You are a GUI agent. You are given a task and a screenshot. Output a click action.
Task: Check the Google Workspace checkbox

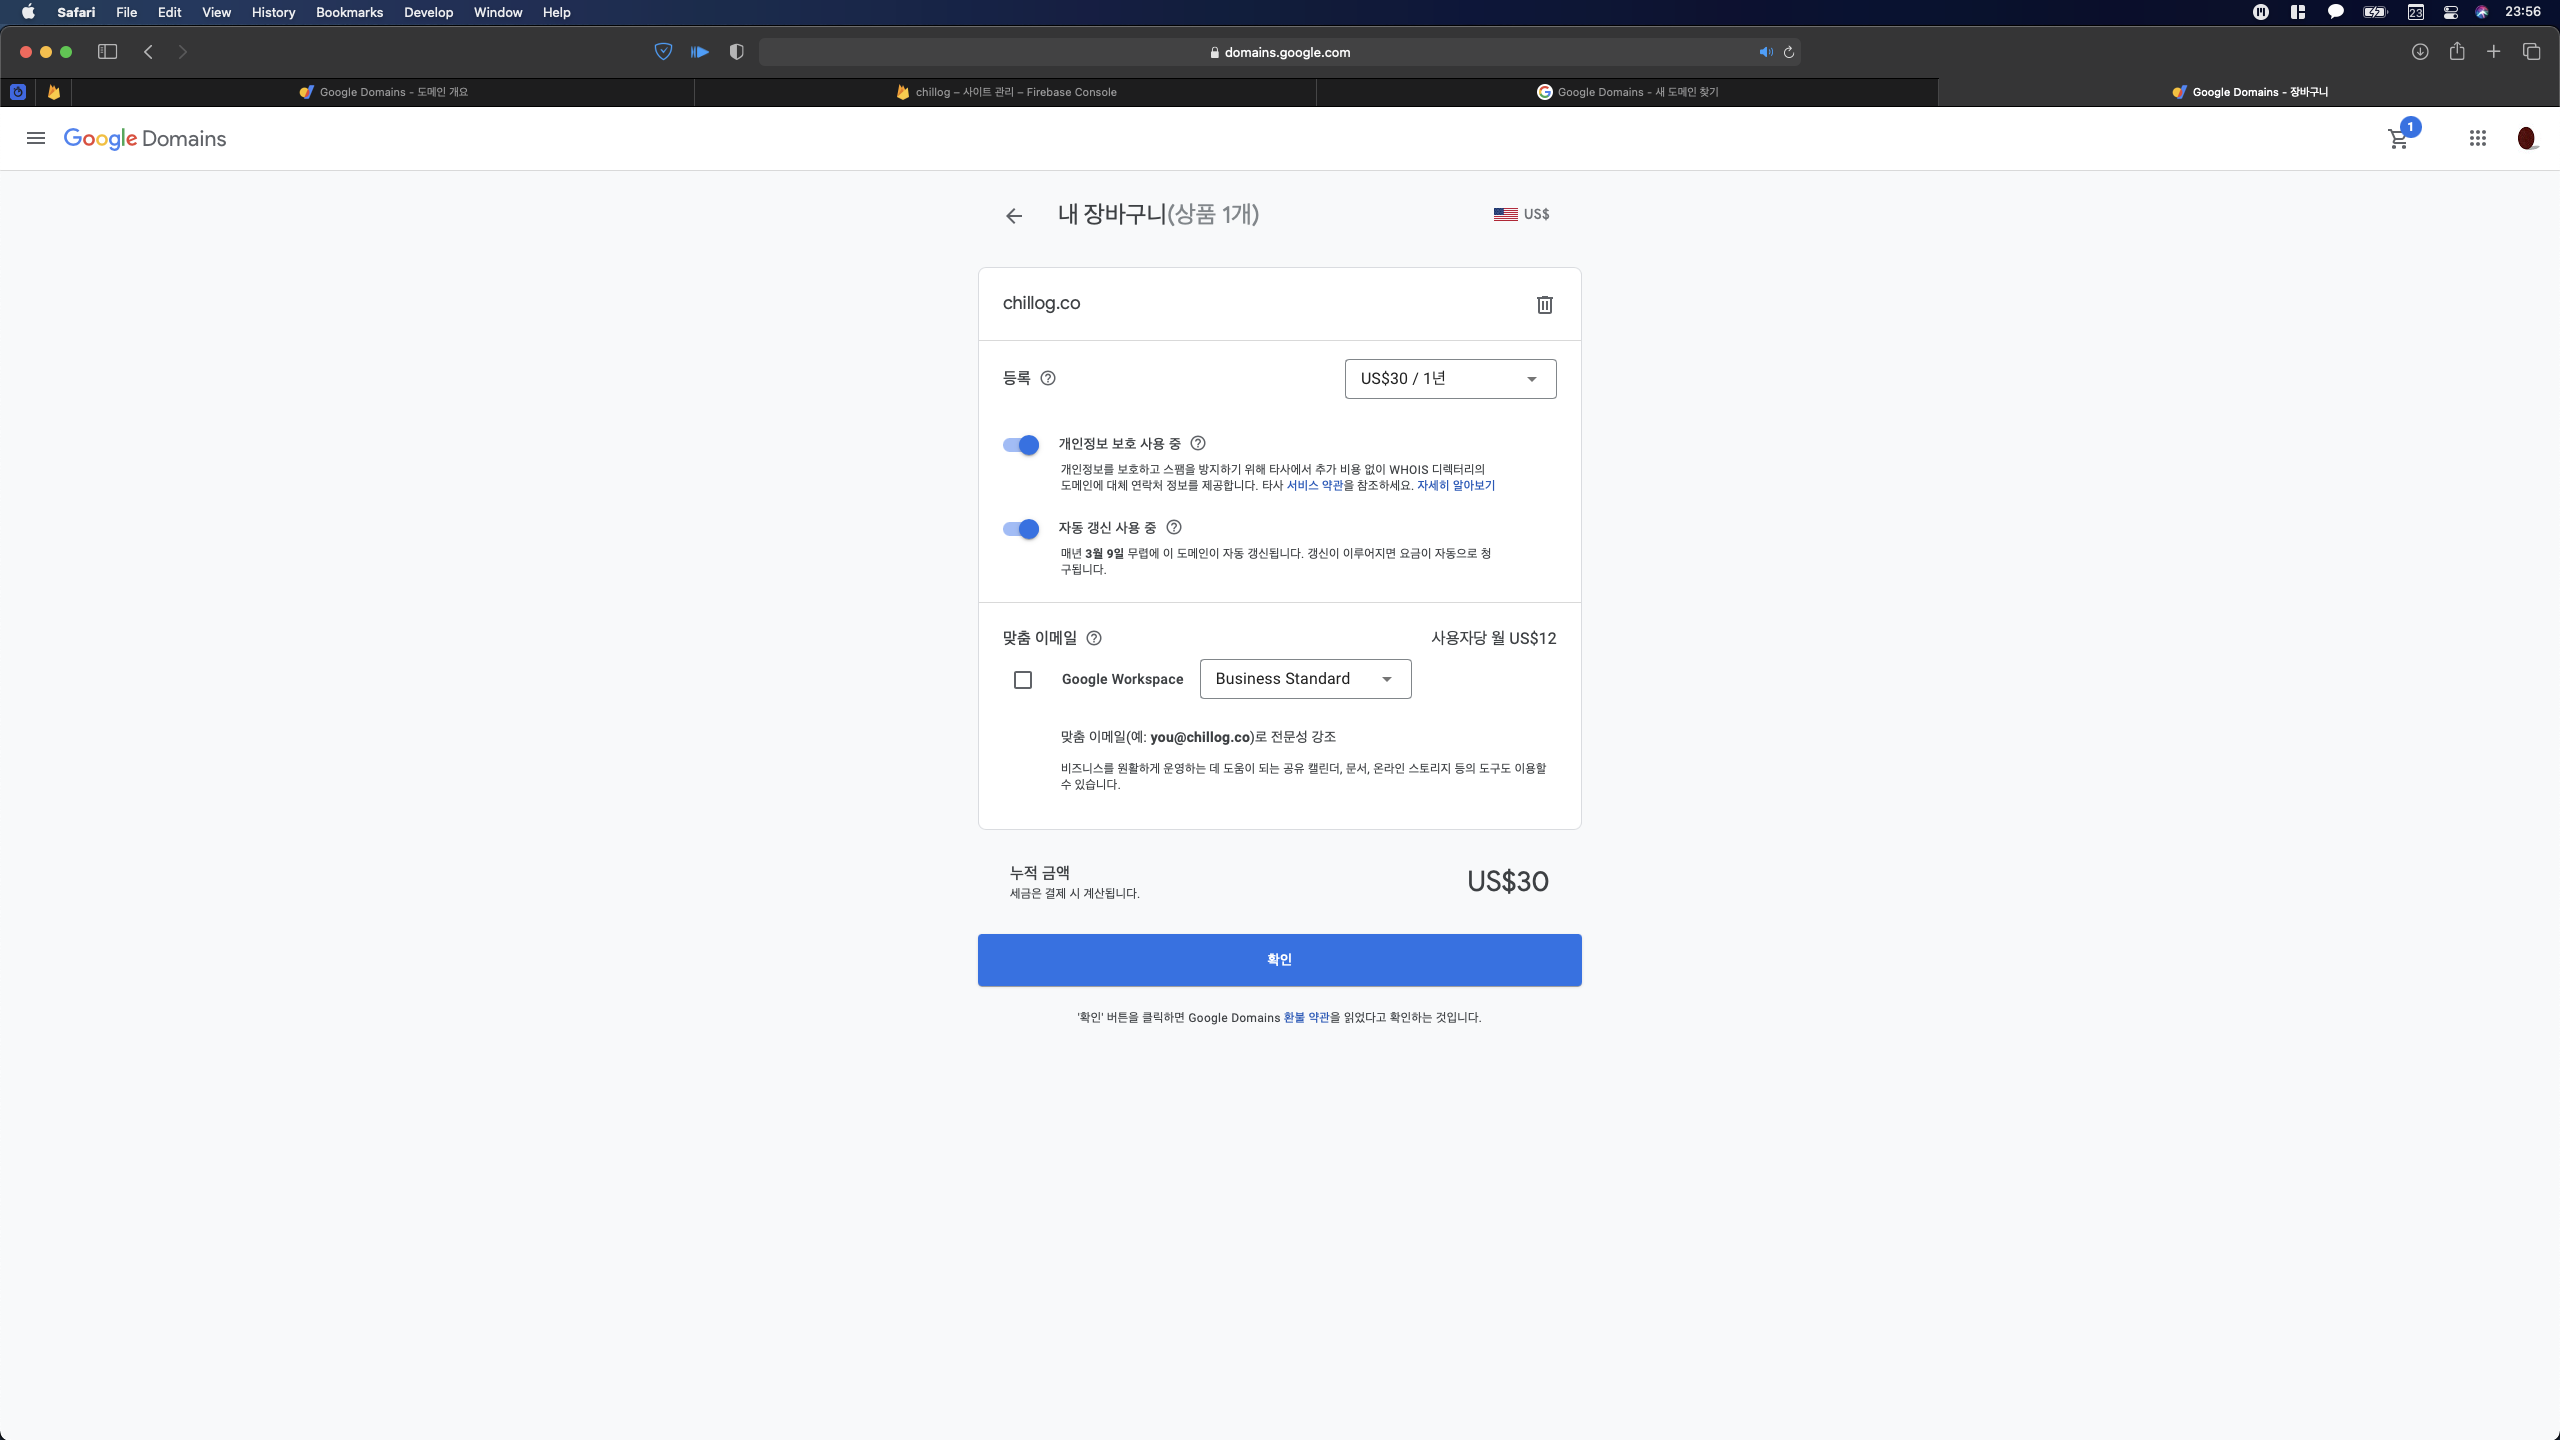tap(1022, 680)
